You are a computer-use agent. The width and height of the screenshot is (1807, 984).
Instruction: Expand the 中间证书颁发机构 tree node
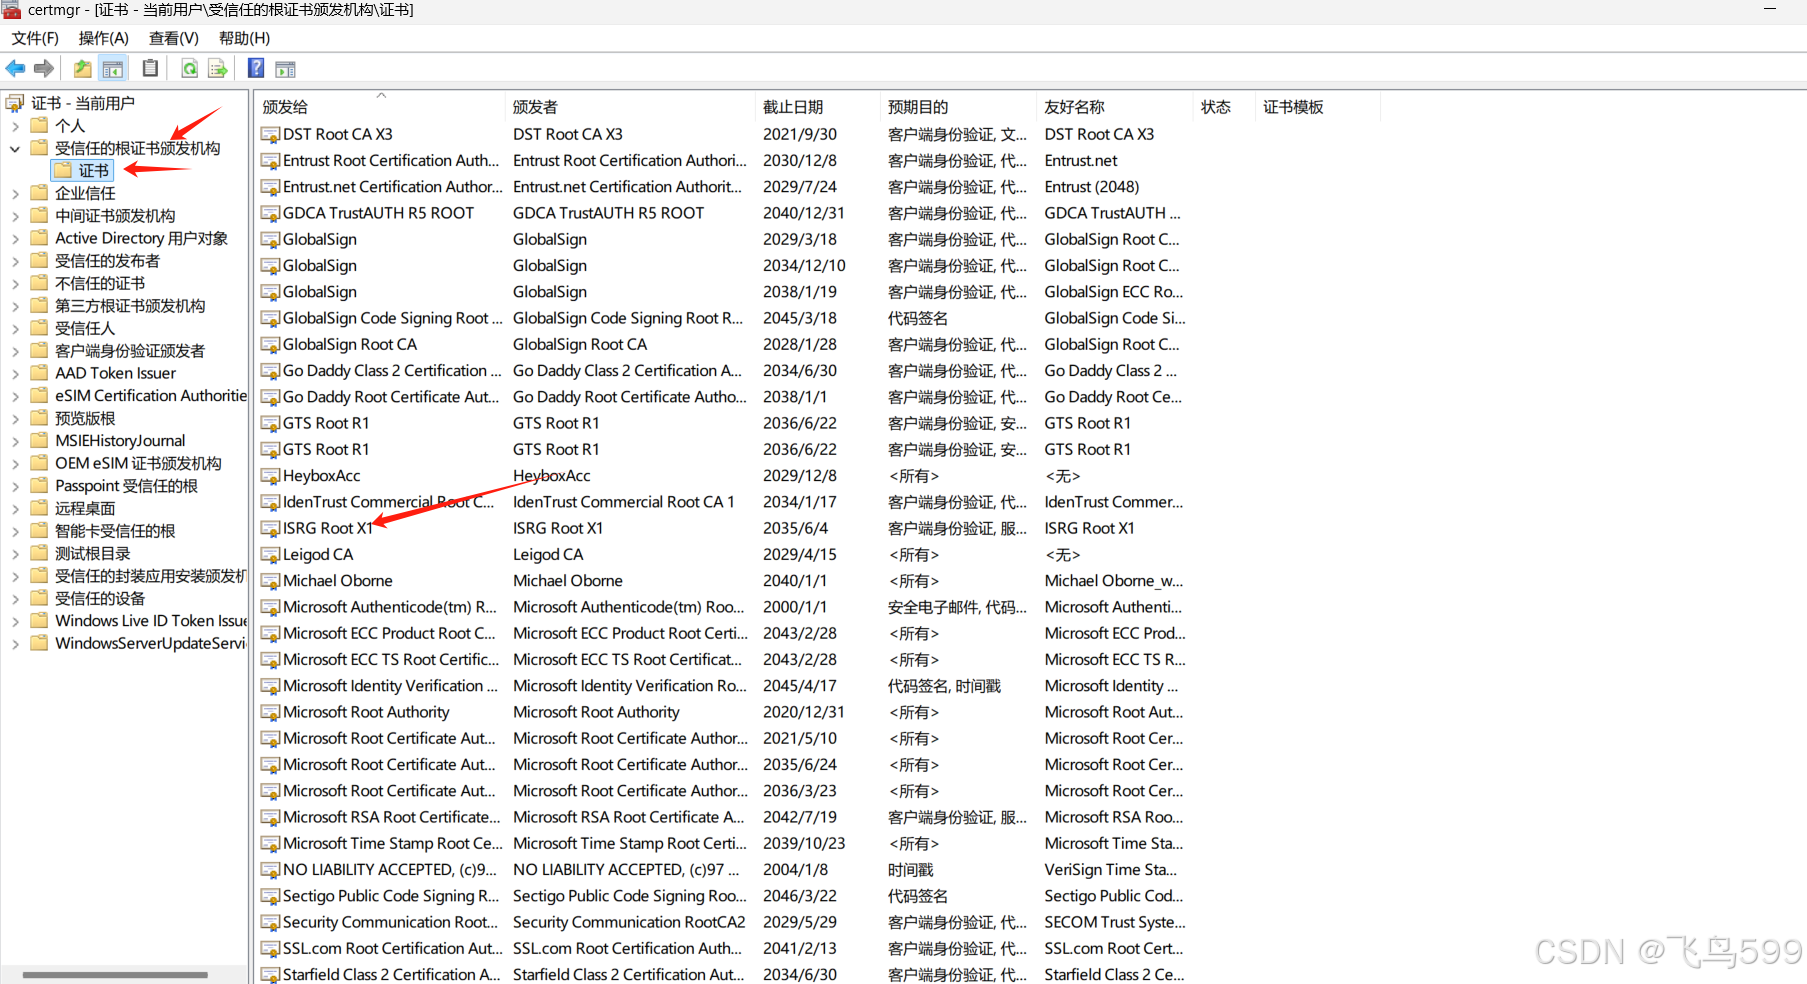15,216
